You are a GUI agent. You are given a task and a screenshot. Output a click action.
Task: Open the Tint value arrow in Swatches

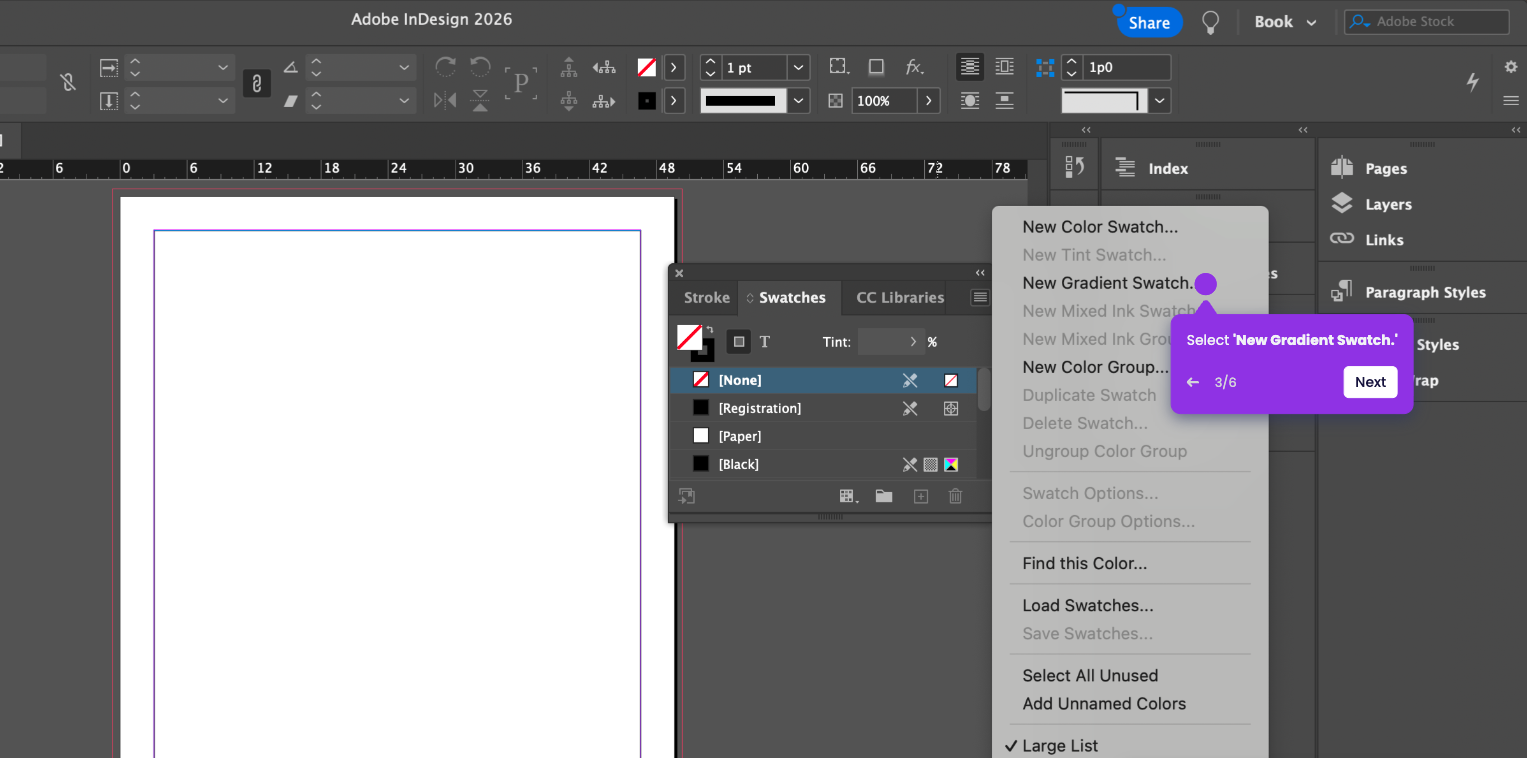(x=912, y=342)
